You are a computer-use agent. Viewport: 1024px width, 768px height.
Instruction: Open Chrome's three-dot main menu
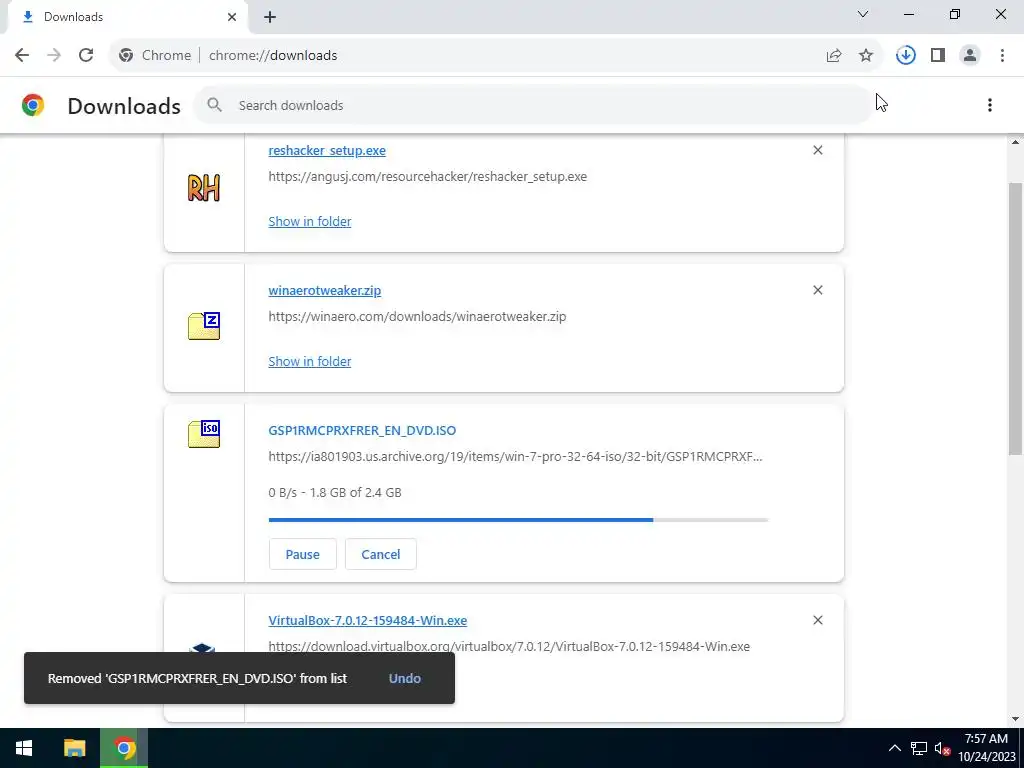(x=1002, y=56)
